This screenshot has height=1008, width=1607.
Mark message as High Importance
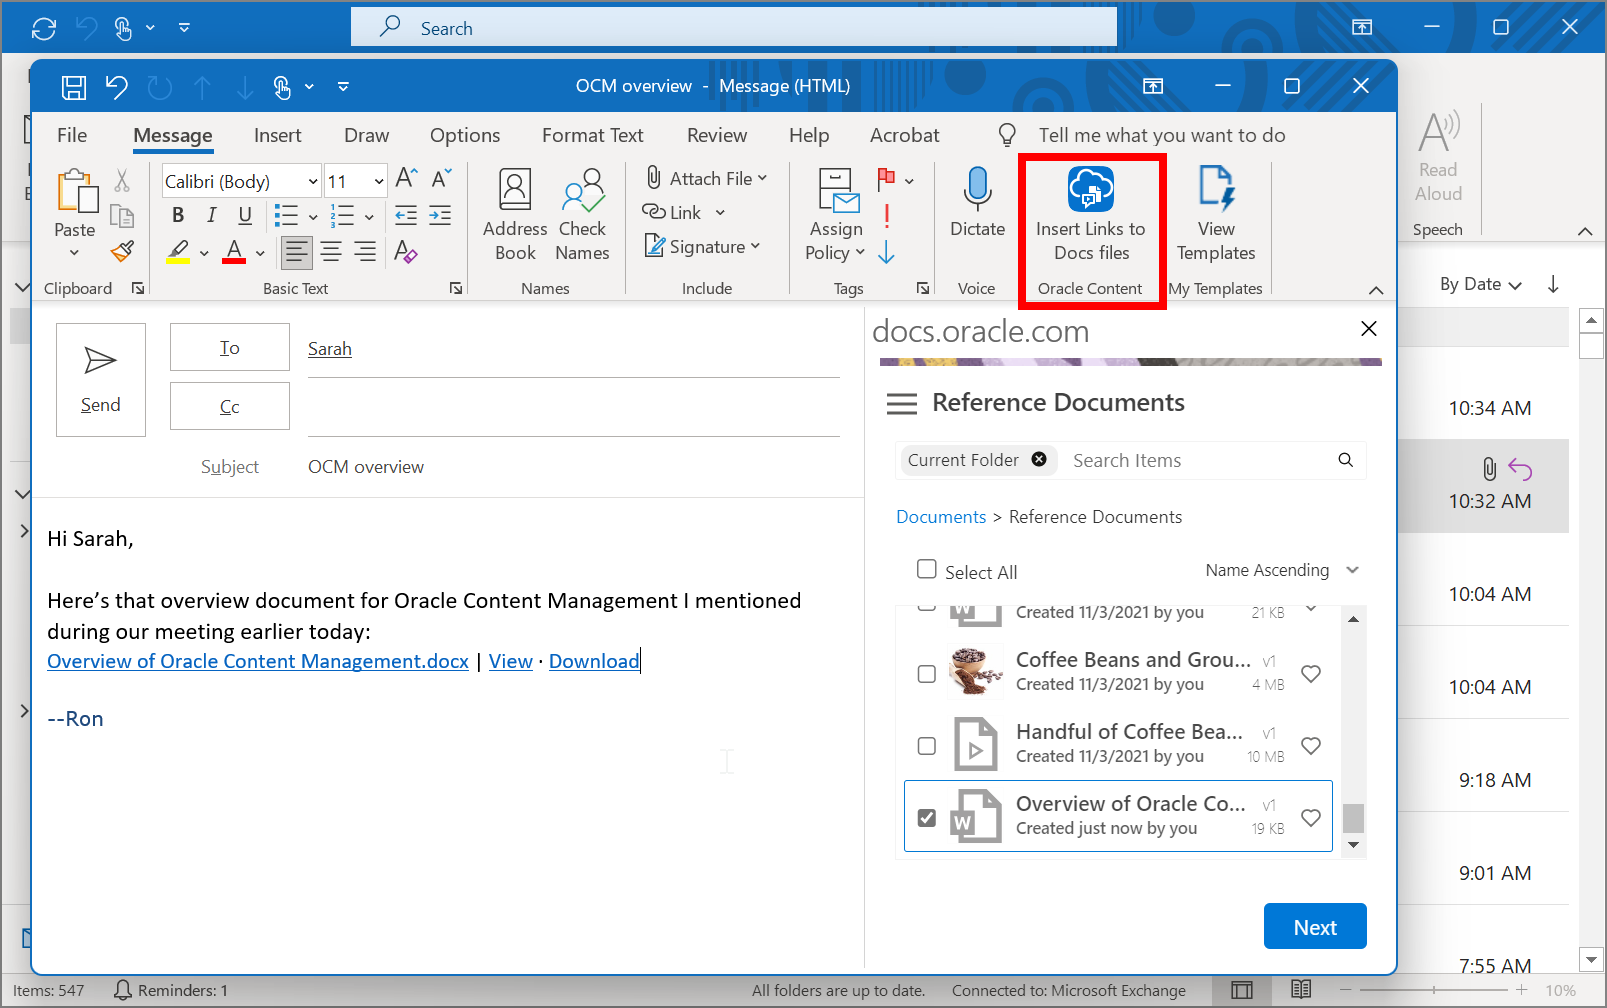886,215
